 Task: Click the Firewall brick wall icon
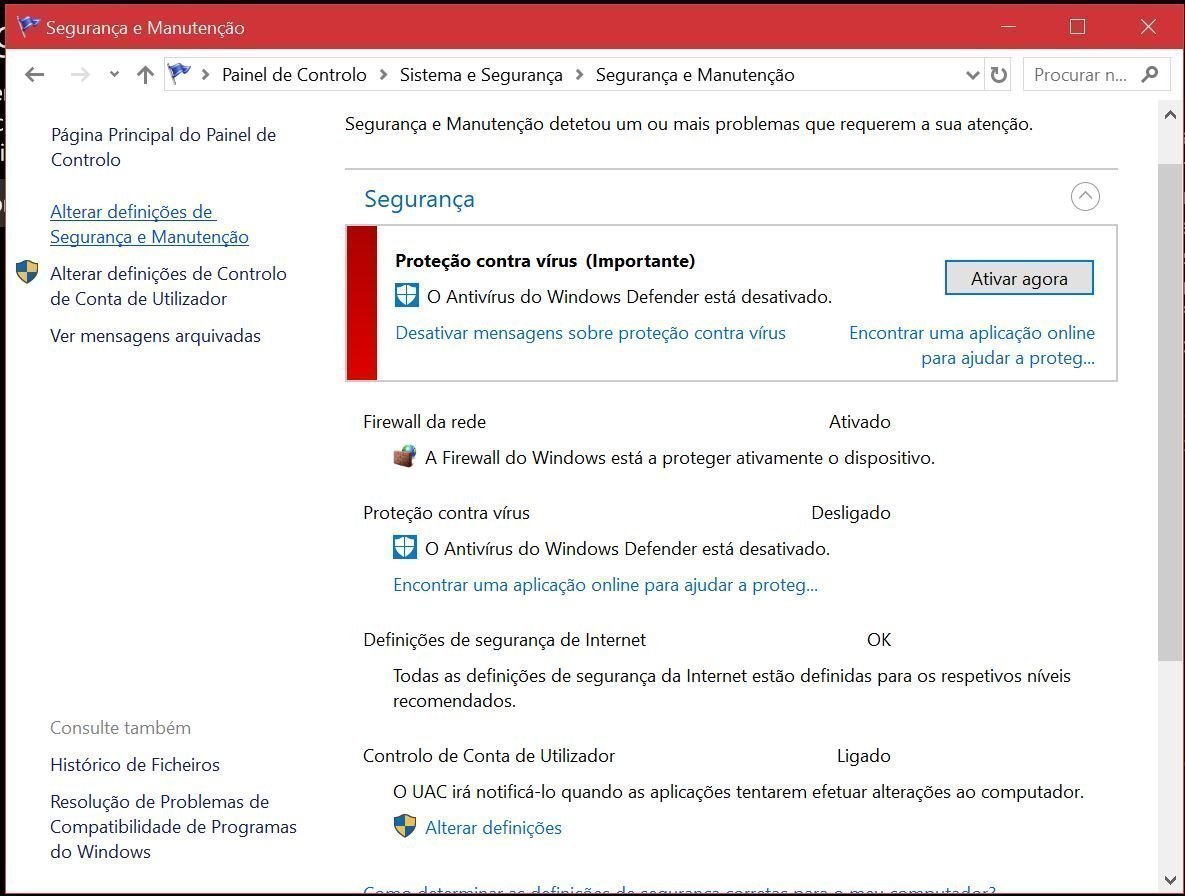point(405,456)
